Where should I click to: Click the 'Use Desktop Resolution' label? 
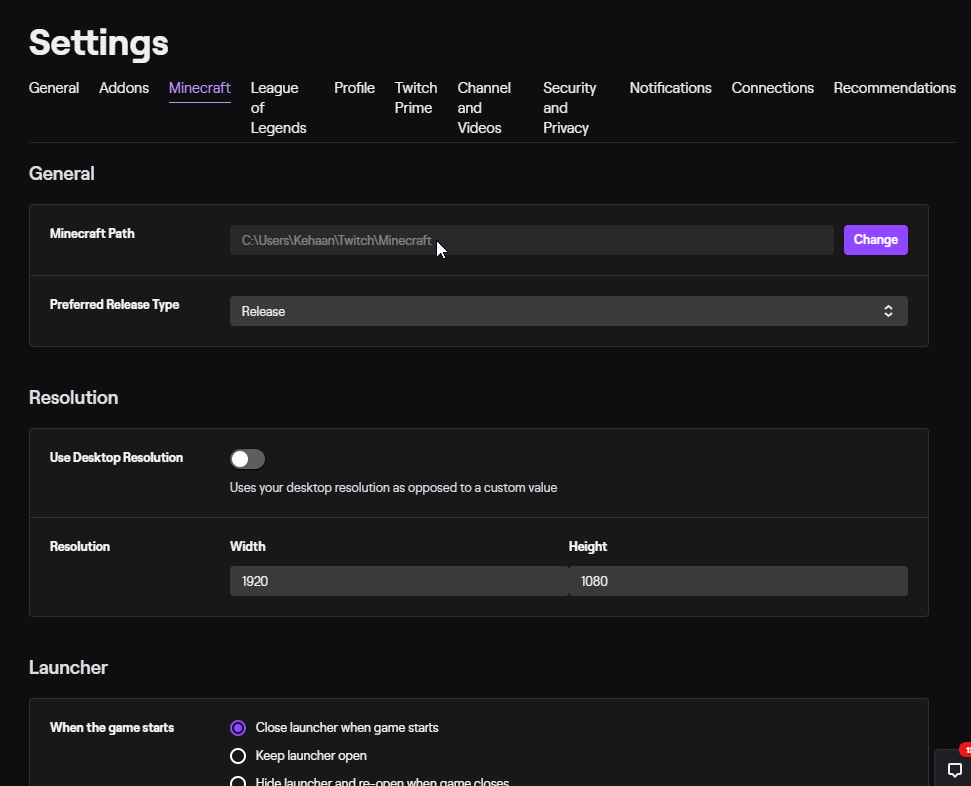point(116,458)
